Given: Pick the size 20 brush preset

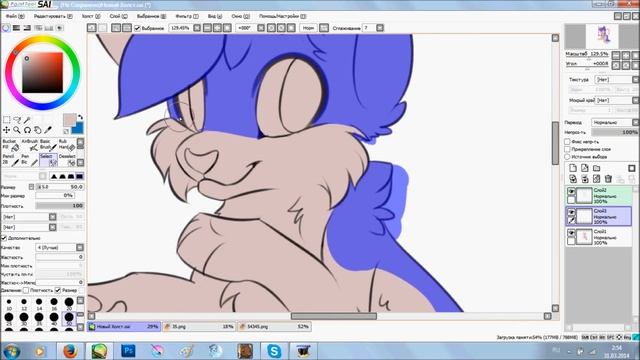Looking at the screenshot, I should [x=69, y=303].
